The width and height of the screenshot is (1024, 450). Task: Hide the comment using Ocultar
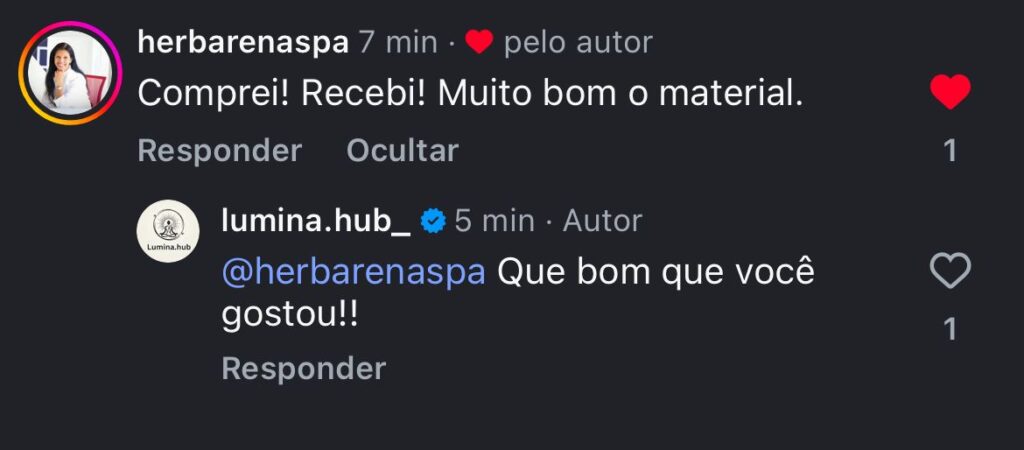click(402, 150)
